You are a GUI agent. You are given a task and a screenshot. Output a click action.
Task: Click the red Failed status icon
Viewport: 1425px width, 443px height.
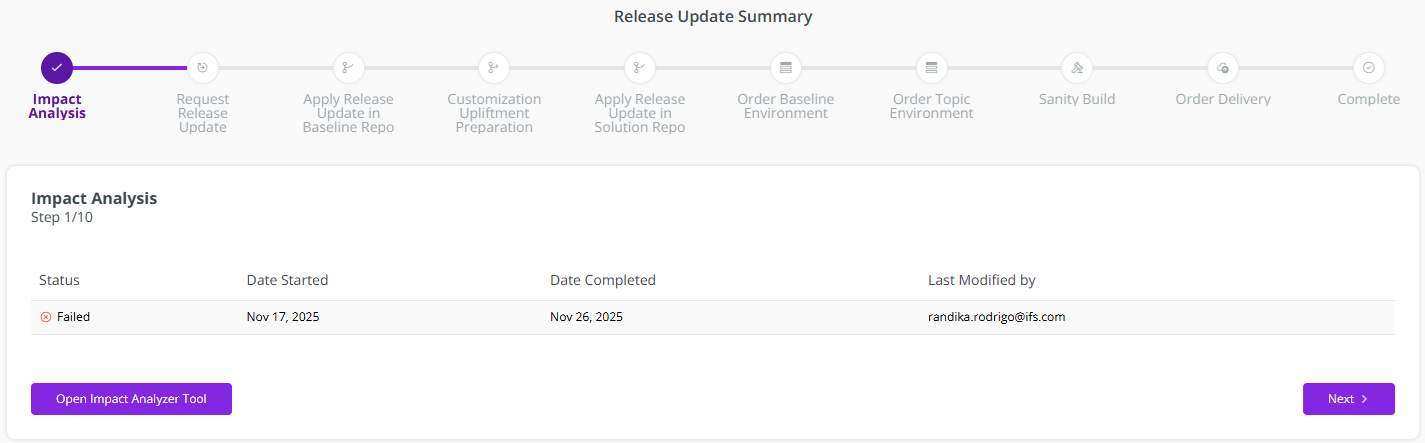point(45,317)
